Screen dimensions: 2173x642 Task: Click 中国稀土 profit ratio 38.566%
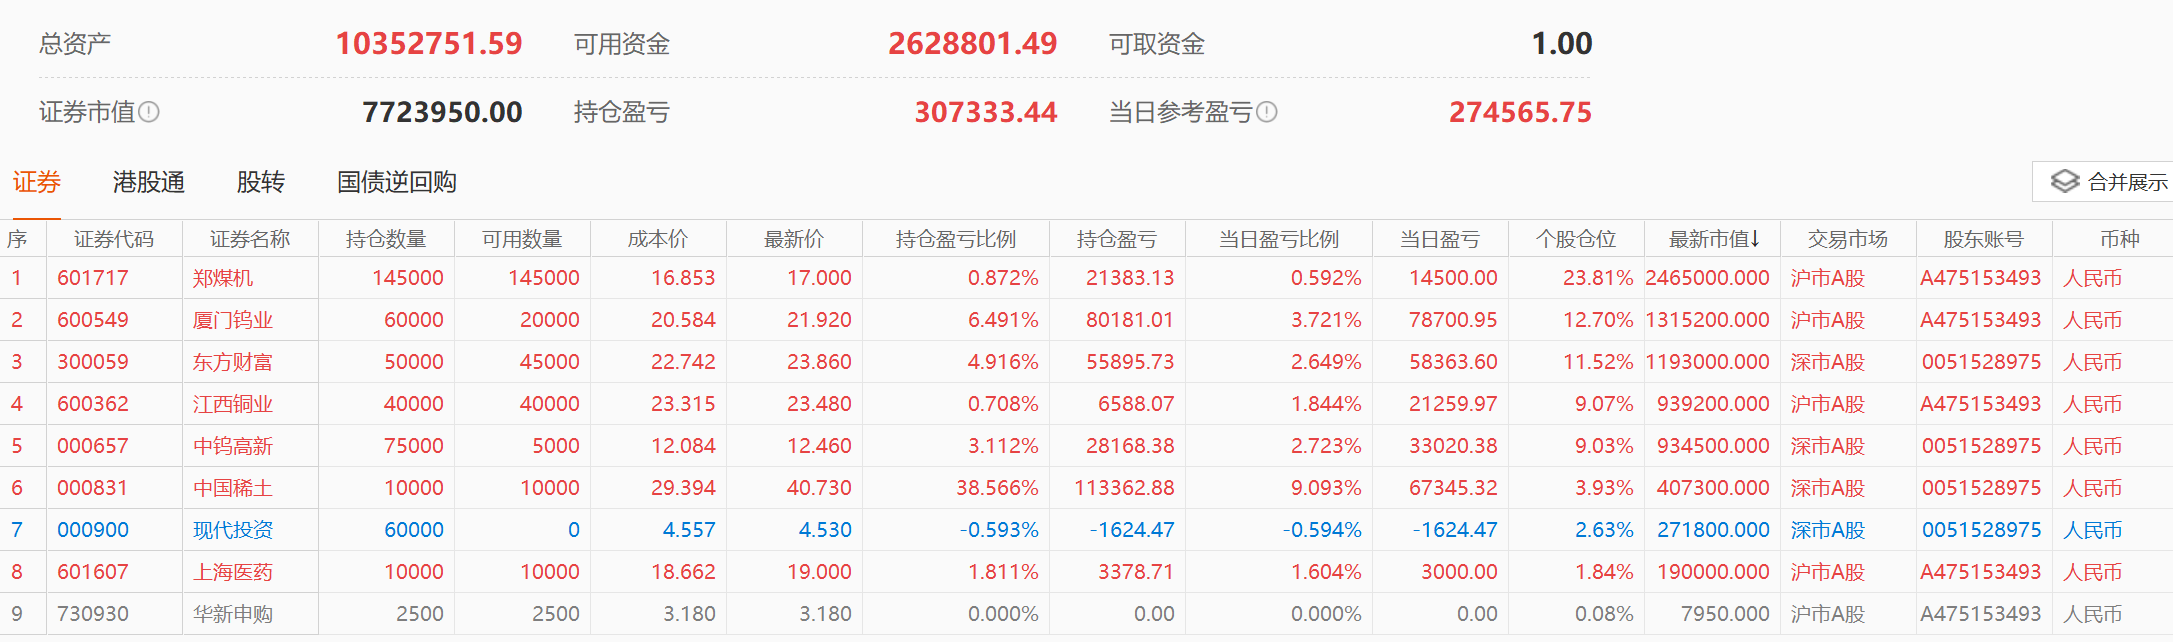(x=997, y=488)
